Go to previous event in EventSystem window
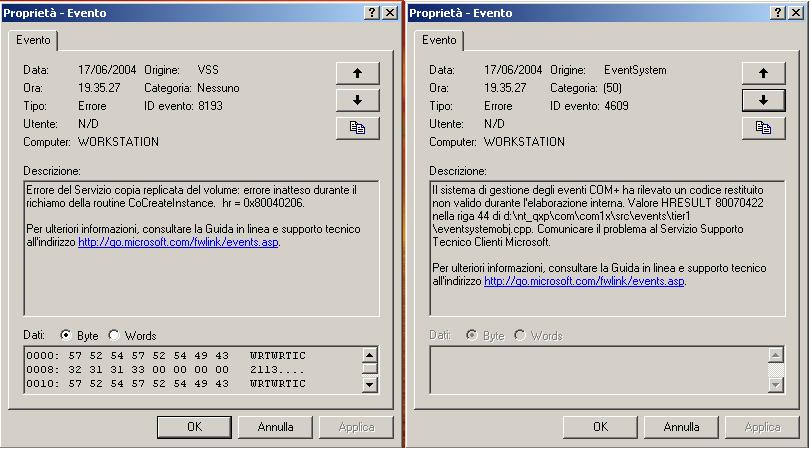The image size is (810, 449). [x=764, y=73]
